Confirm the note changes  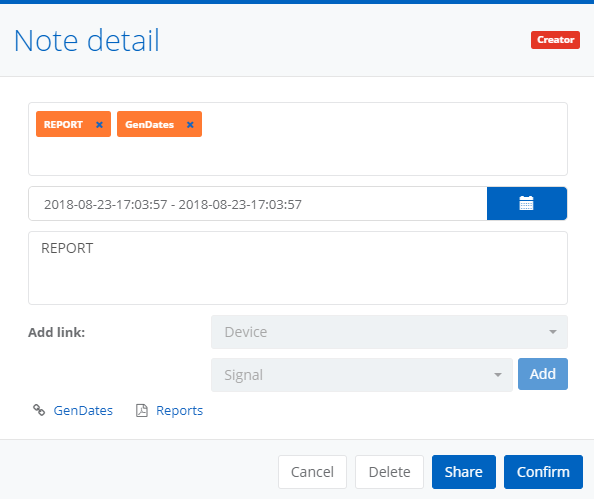coord(543,472)
